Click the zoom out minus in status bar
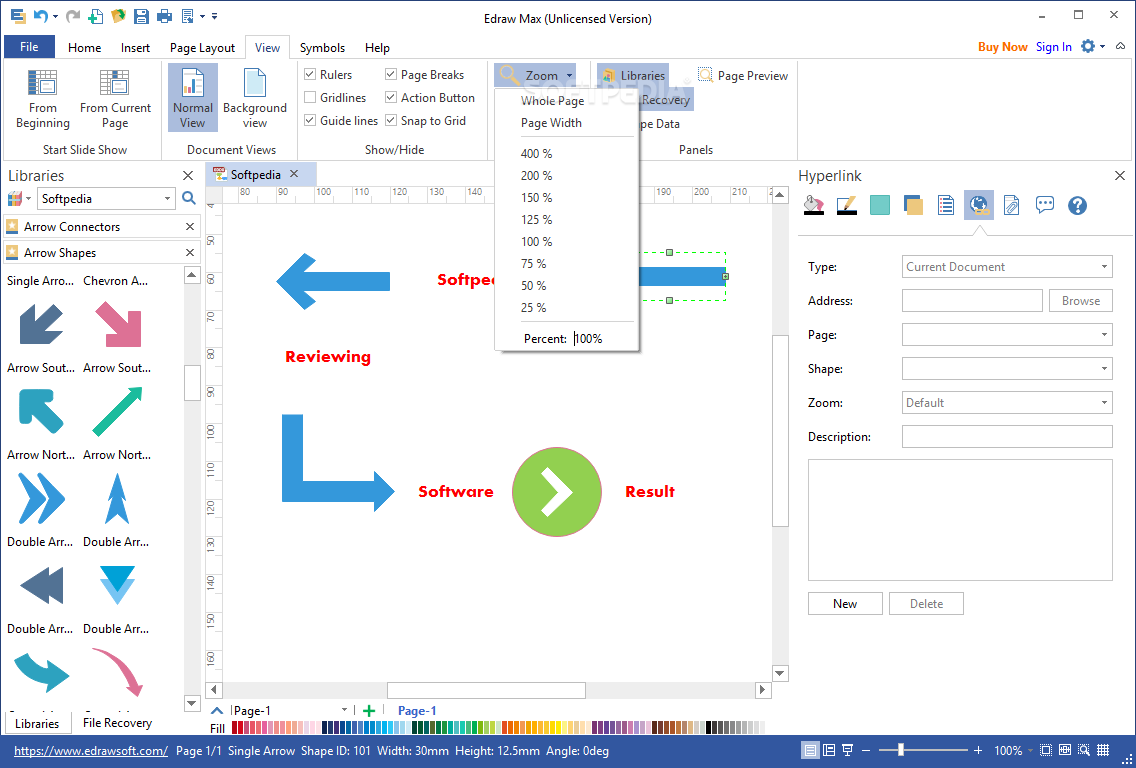The width and height of the screenshot is (1136, 768). click(866, 751)
